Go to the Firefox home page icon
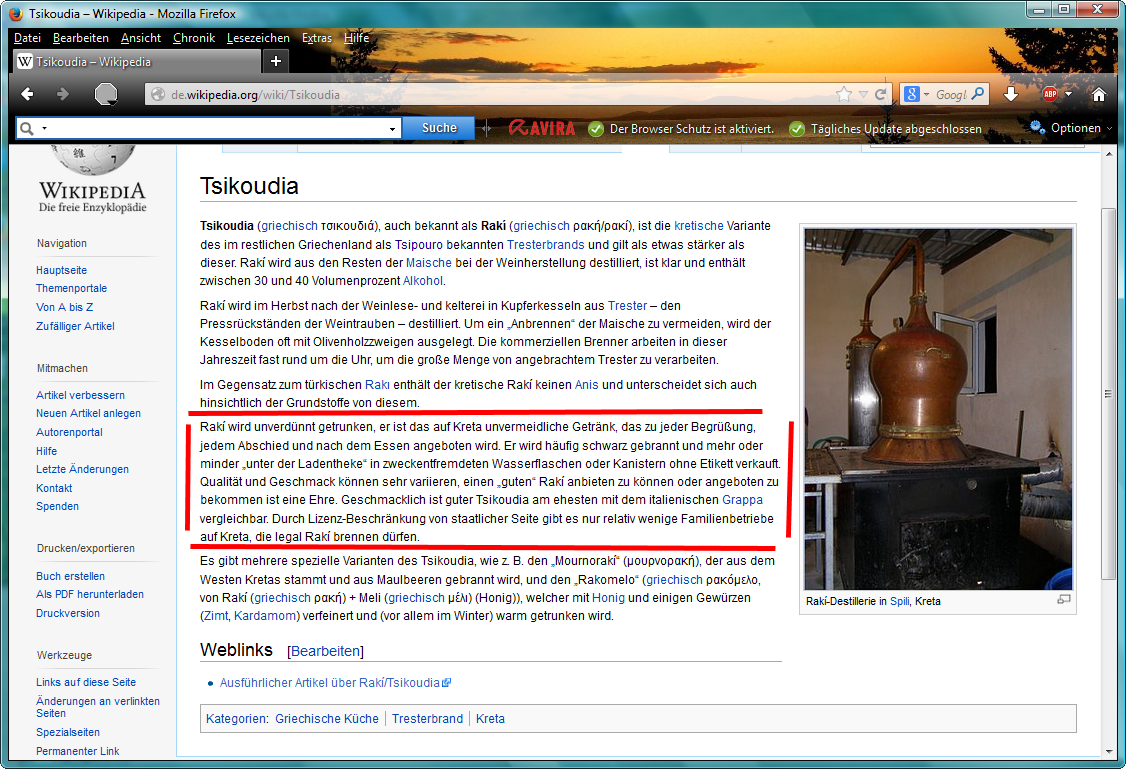Viewport: 1126px width, 769px height. click(x=1098, y=94)
